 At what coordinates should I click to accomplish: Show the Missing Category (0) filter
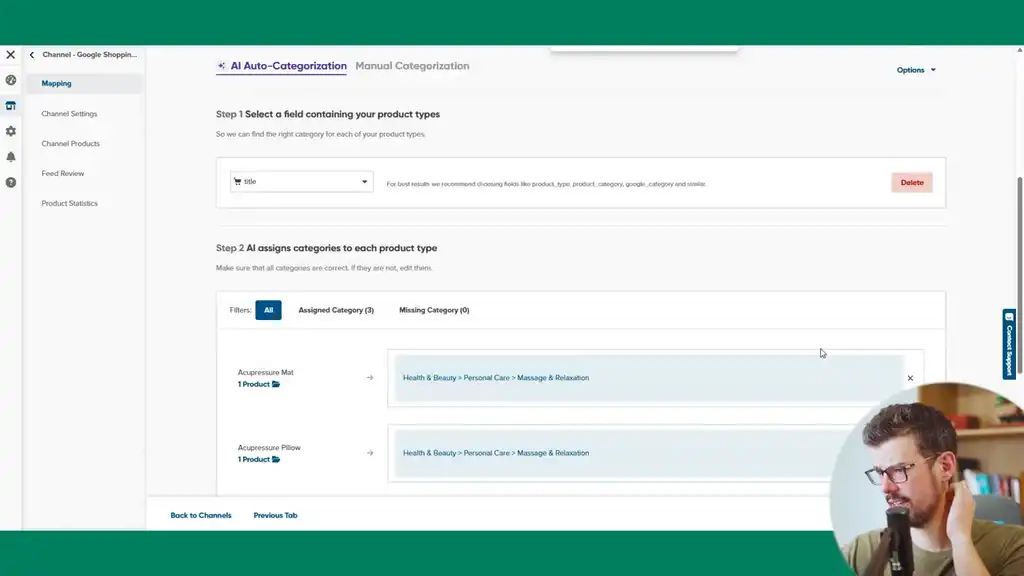point(433,310)
